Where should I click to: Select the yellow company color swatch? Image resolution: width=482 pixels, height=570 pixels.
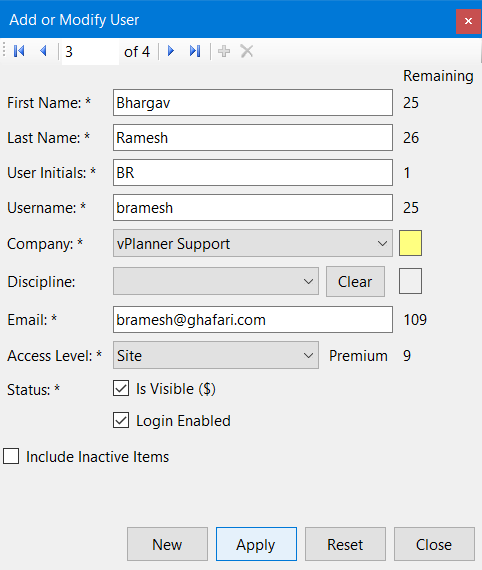(410, 243)
